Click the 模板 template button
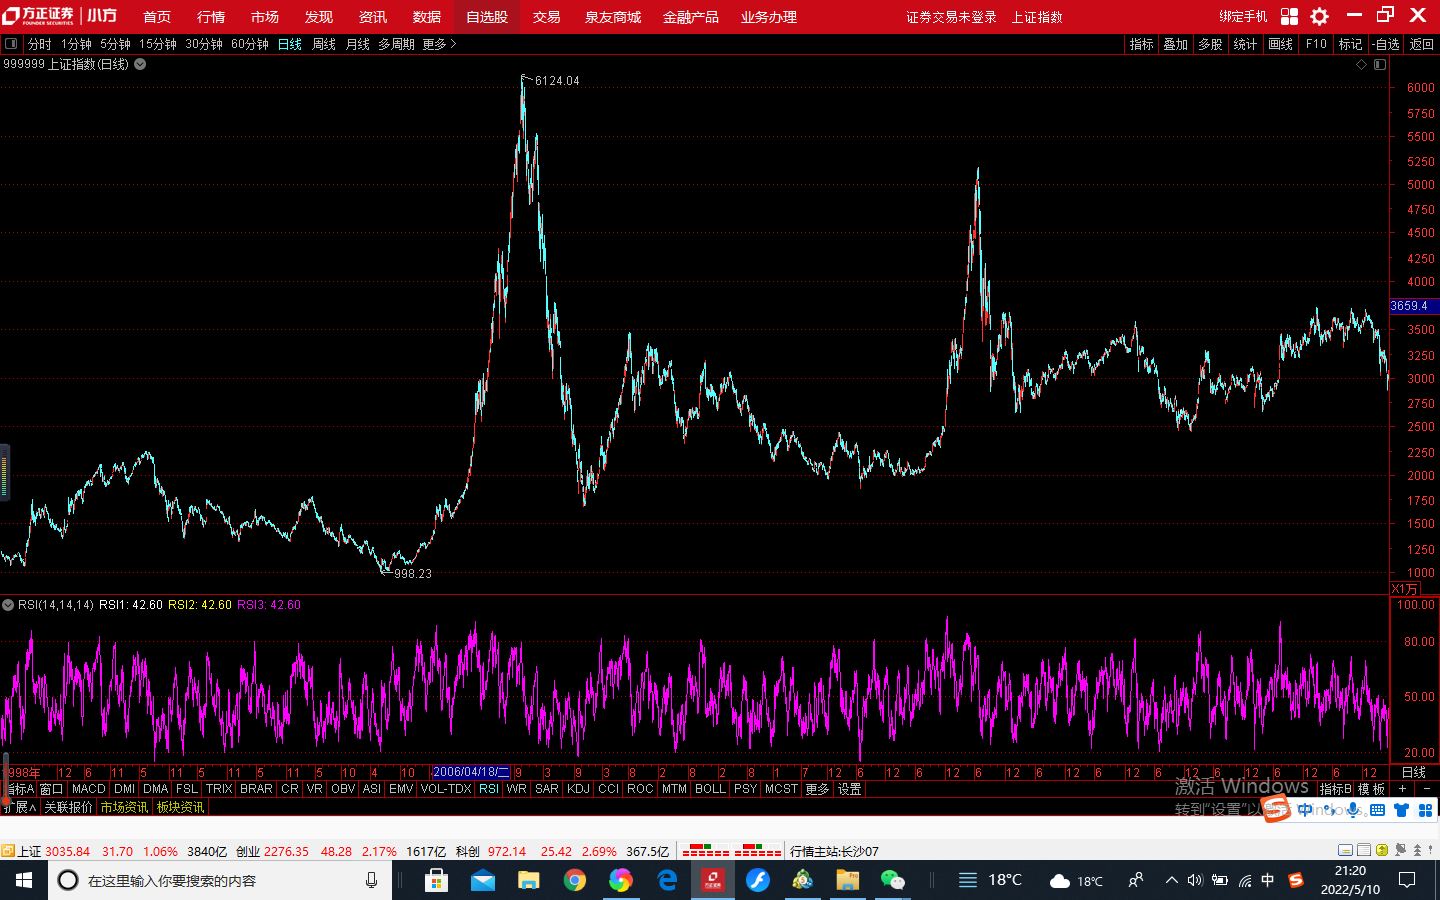This screenshot has height=900, width=1440. 1371,789
